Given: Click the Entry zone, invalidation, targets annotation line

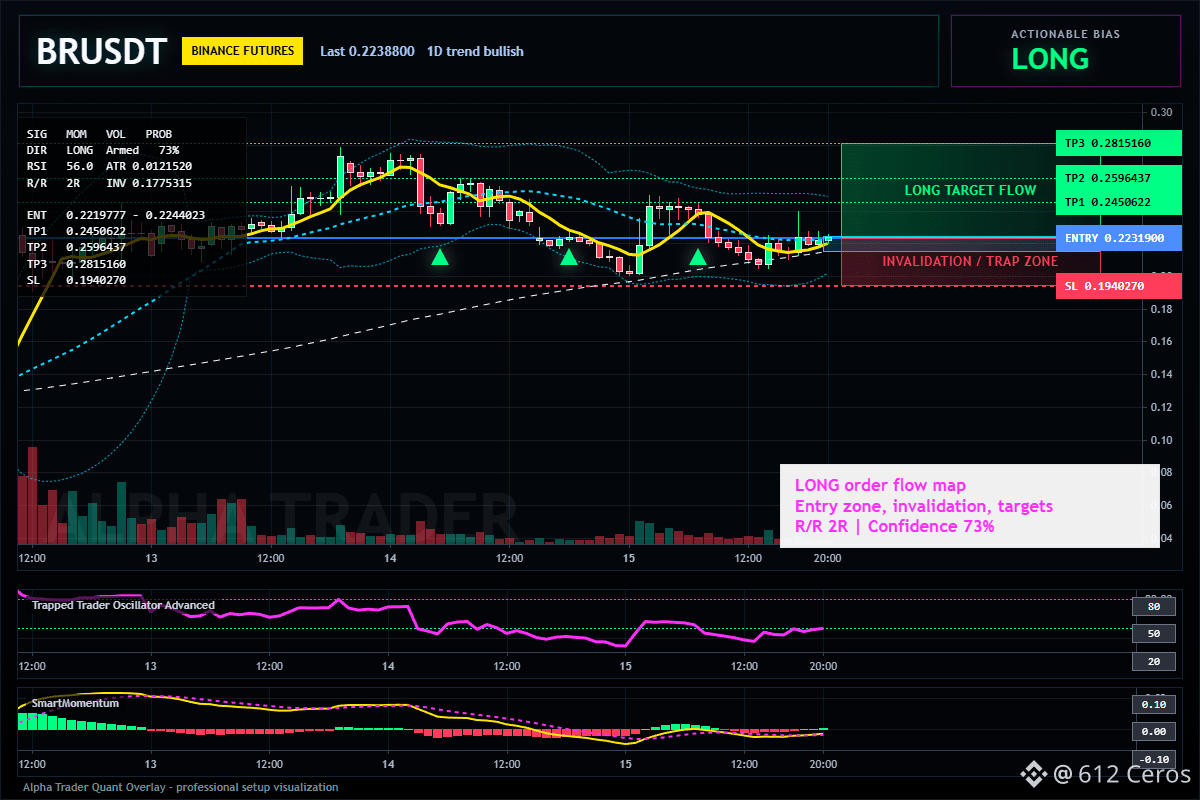Looking at the screenshot, I should 923,506.
